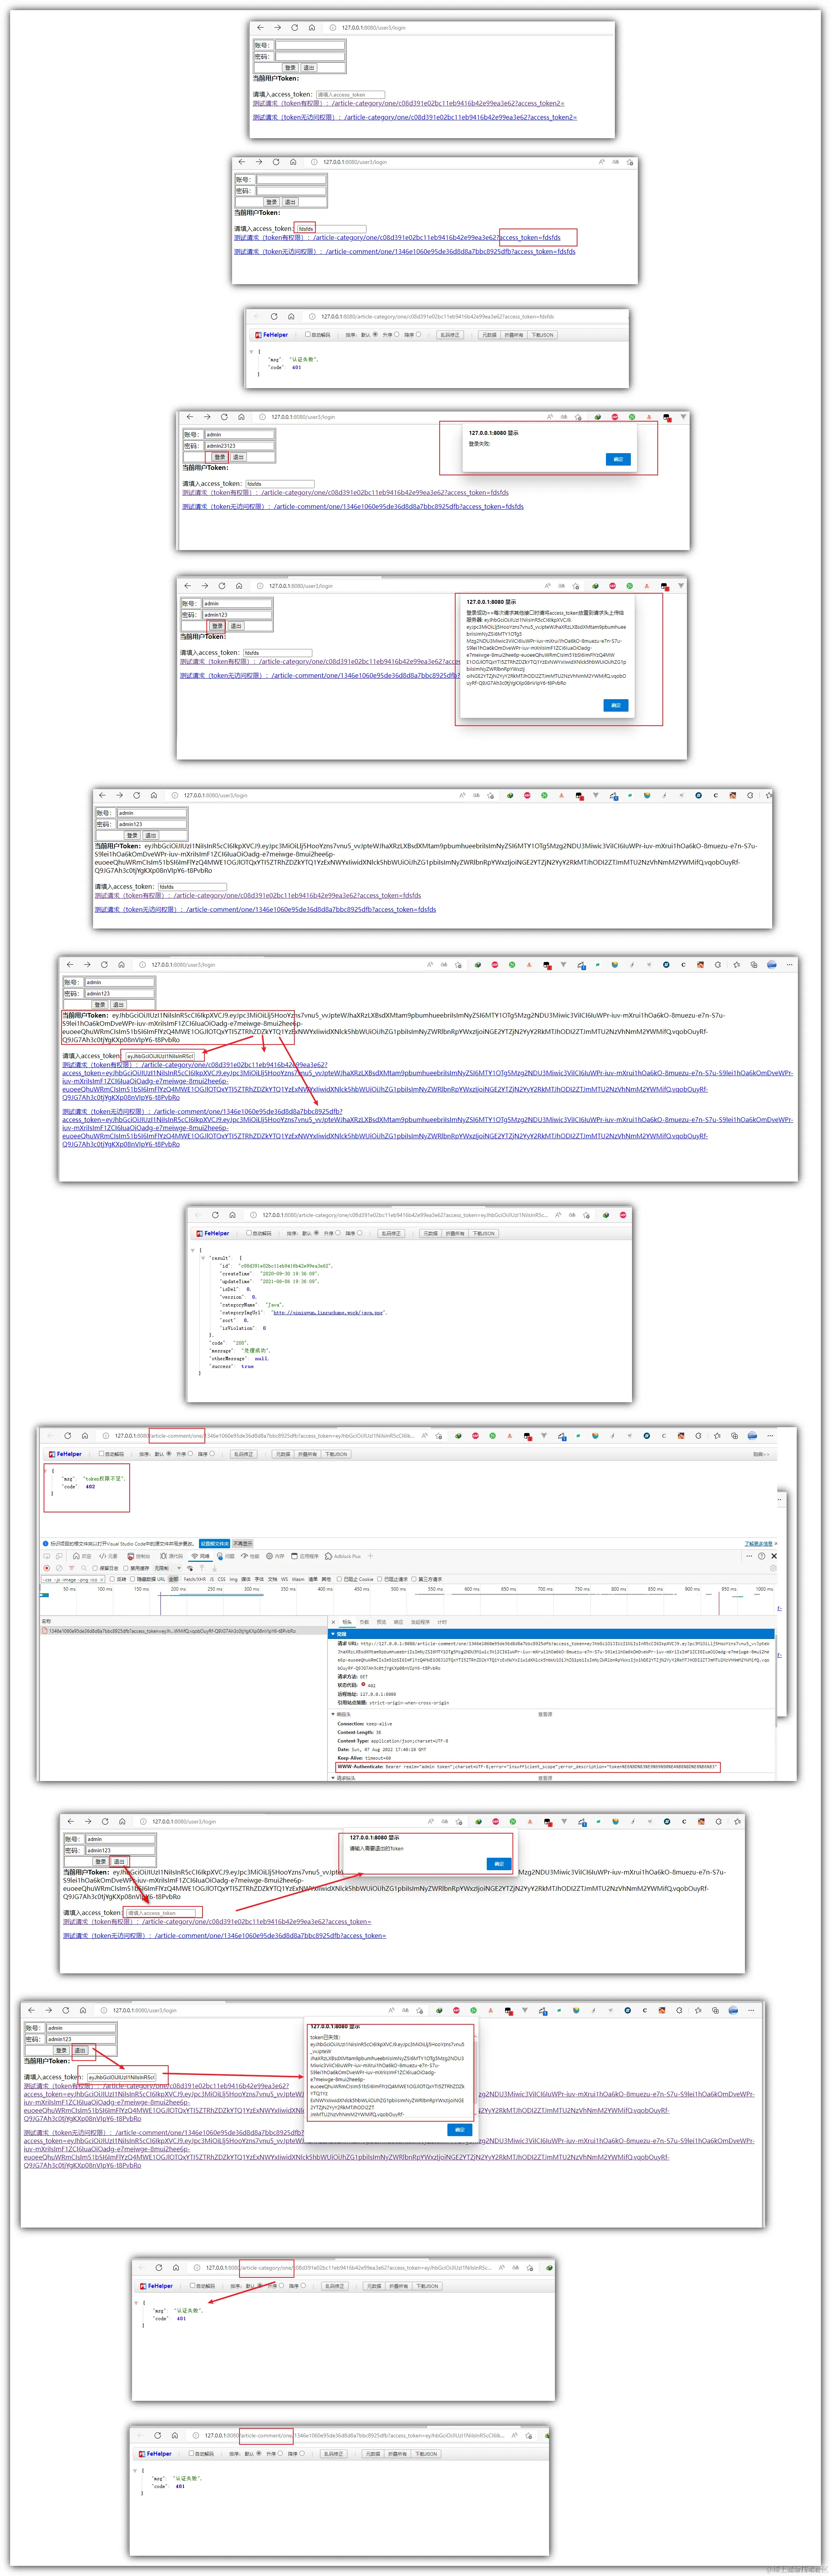This screenshot has height=2576, width=831.
Task: Collapse the "result" JSON node triangle
Action: [202, 1258]
